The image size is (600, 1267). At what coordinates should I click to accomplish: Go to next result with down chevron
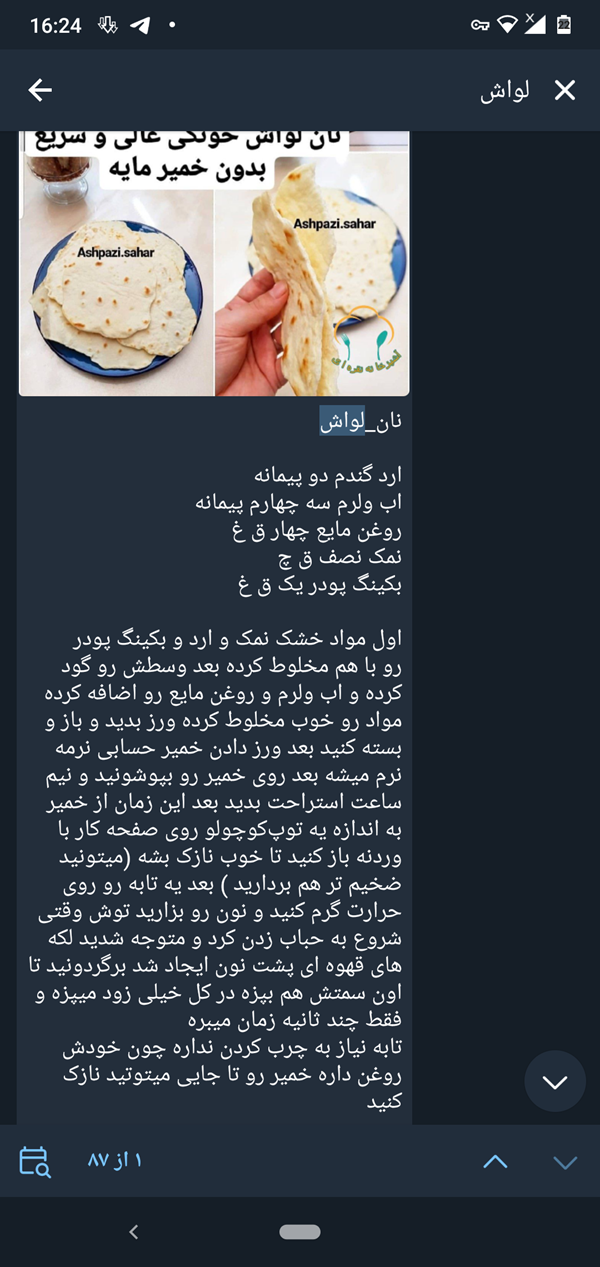[565, 1161]
